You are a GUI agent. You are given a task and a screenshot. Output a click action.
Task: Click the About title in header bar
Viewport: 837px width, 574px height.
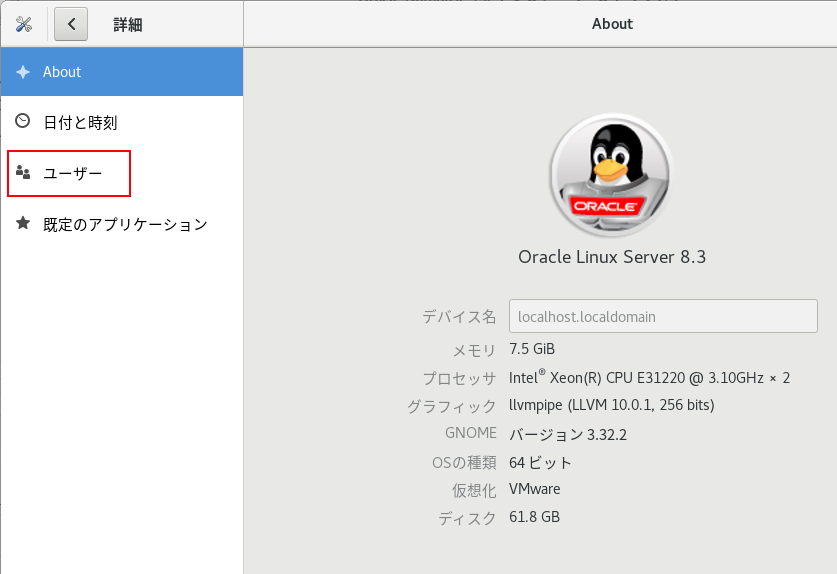612,24
